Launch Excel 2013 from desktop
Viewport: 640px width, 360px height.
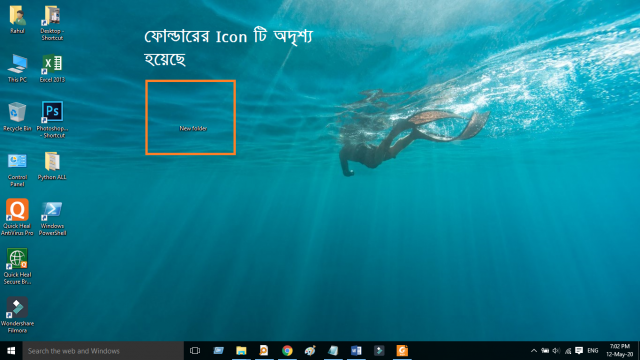pos(52,64)
